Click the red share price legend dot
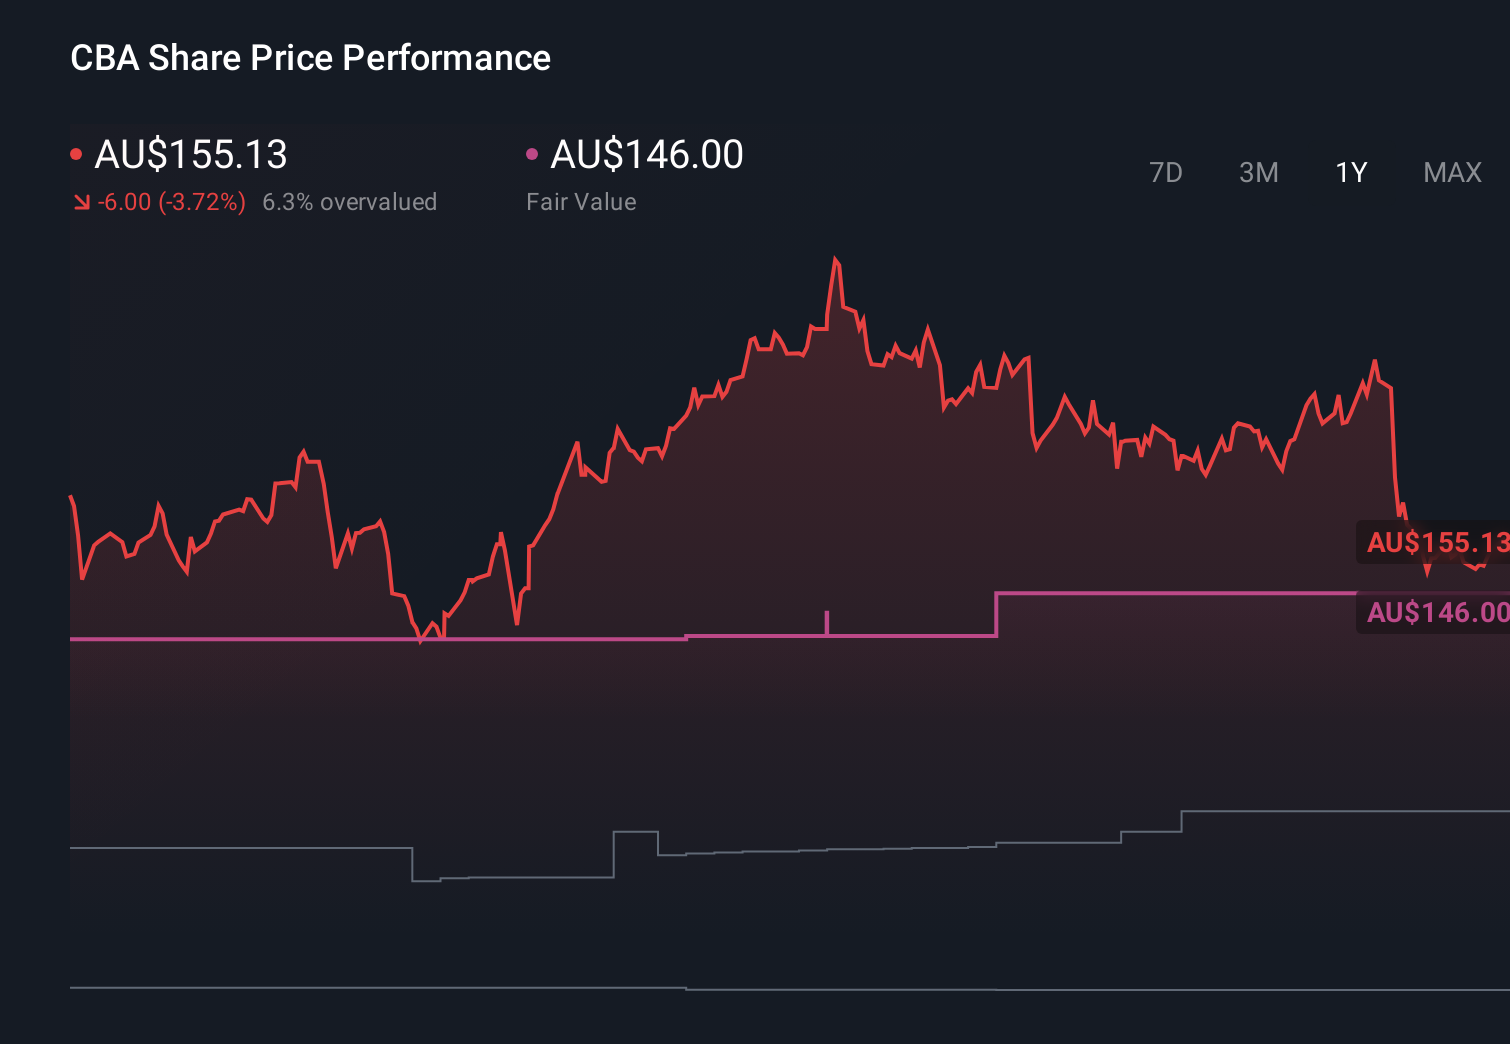 [x=76, y=152]
